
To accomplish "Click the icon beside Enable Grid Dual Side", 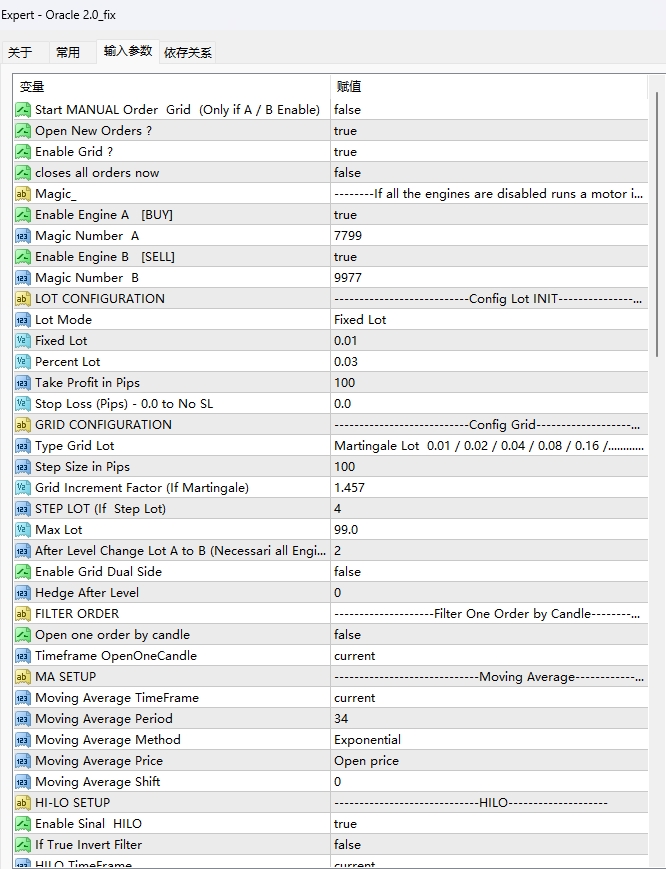I will point(23,572).
